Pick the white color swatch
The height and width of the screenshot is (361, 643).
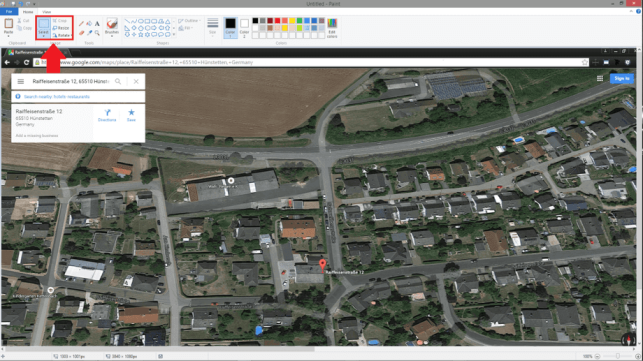coord(255,28)
